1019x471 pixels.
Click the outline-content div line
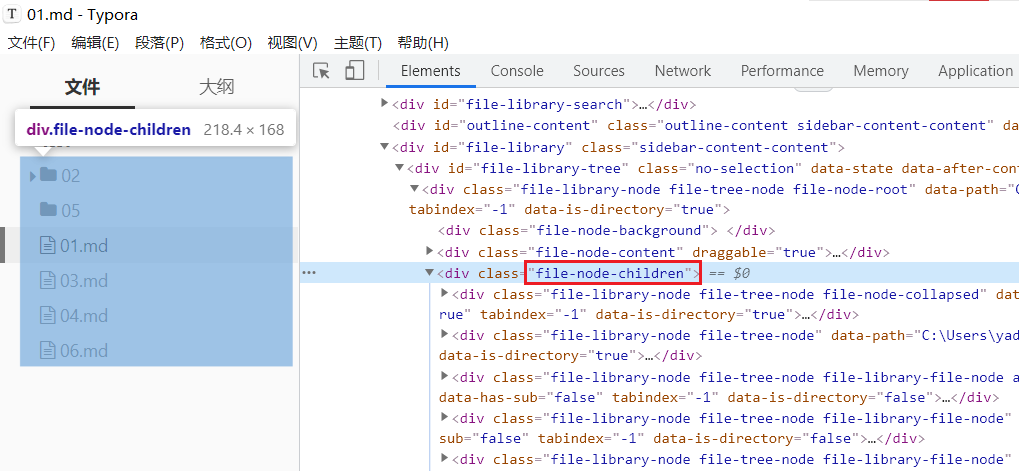tap(705, 125)
